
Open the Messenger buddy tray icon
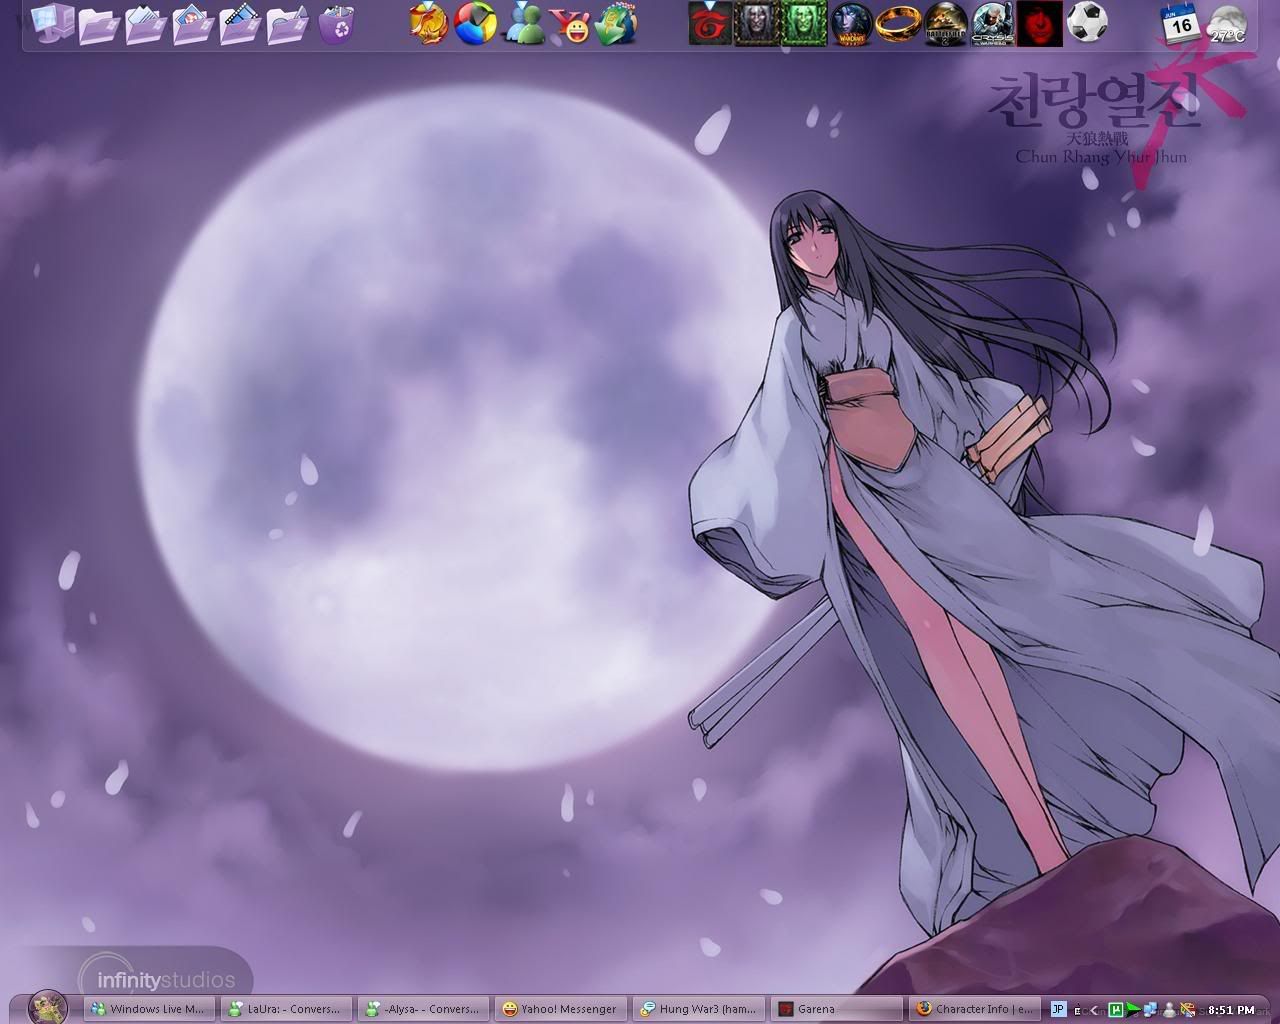click(1168, 1010)
